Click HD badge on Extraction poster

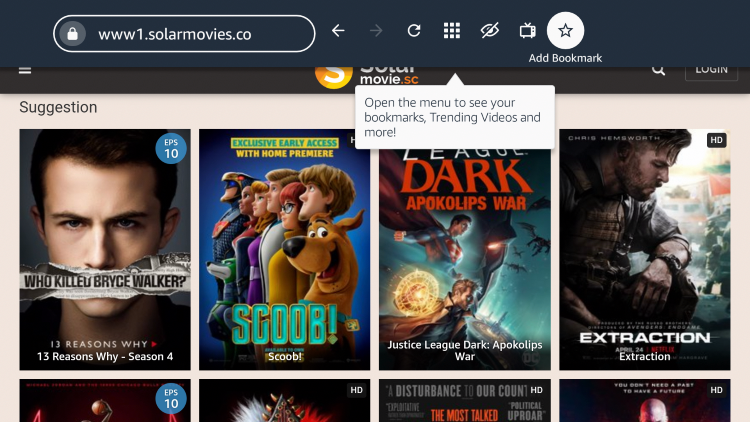[x=716, y=140]
